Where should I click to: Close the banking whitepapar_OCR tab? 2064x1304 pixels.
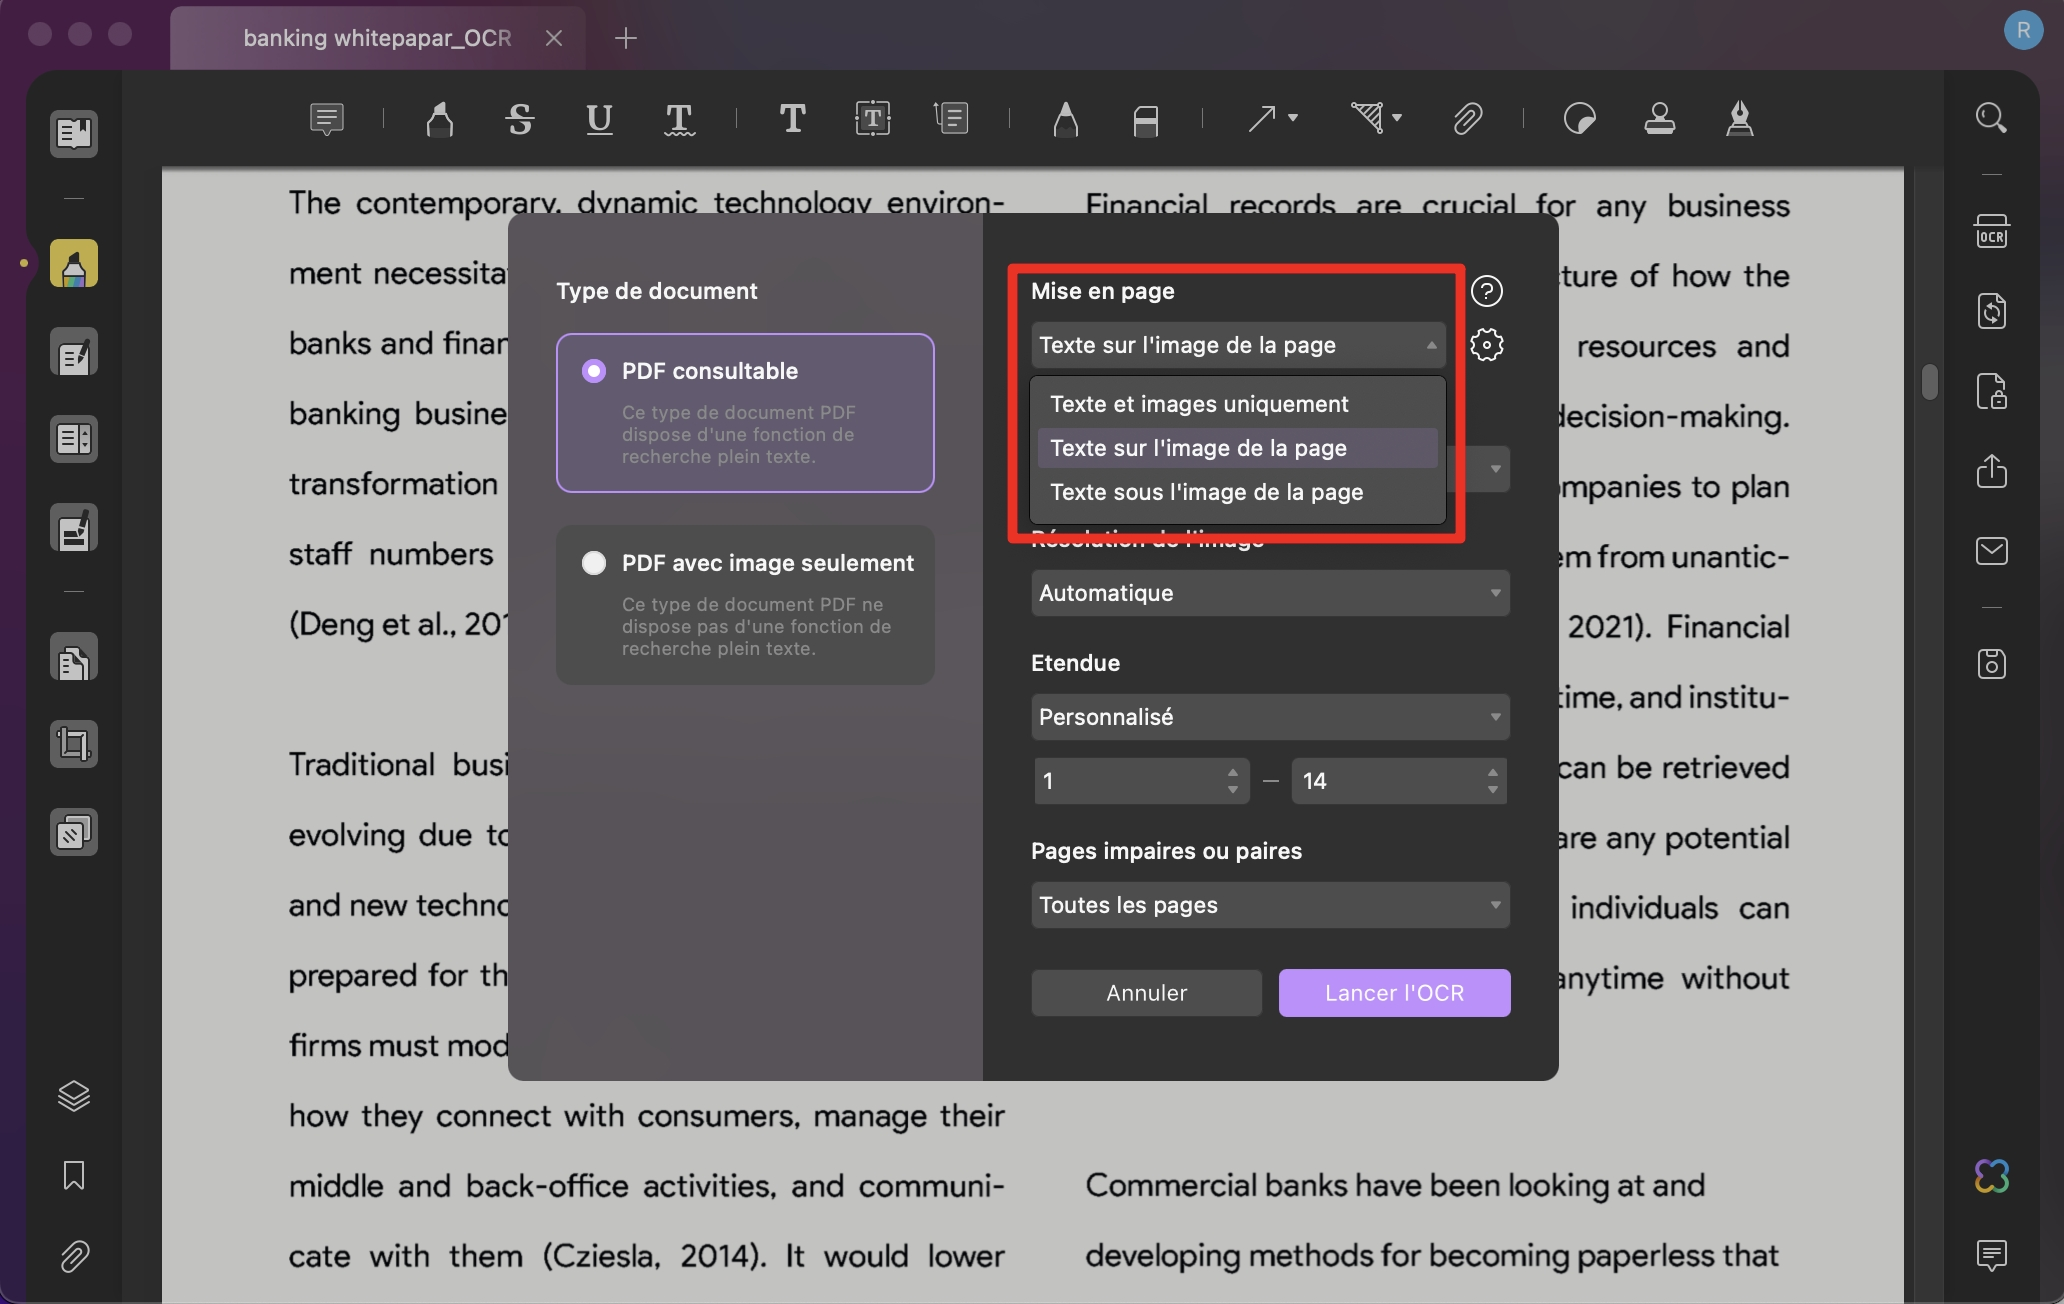coord(554,38)
